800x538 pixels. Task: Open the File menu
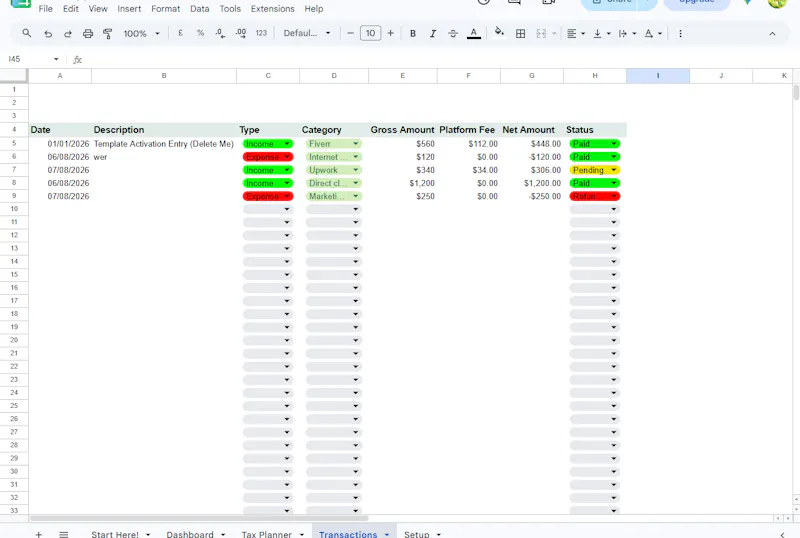(45, 9)
